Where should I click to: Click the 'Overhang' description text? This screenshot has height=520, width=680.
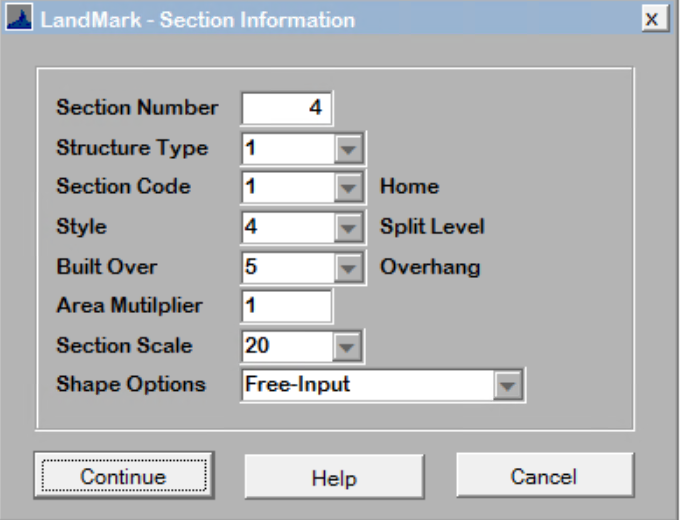coord(430,267)
